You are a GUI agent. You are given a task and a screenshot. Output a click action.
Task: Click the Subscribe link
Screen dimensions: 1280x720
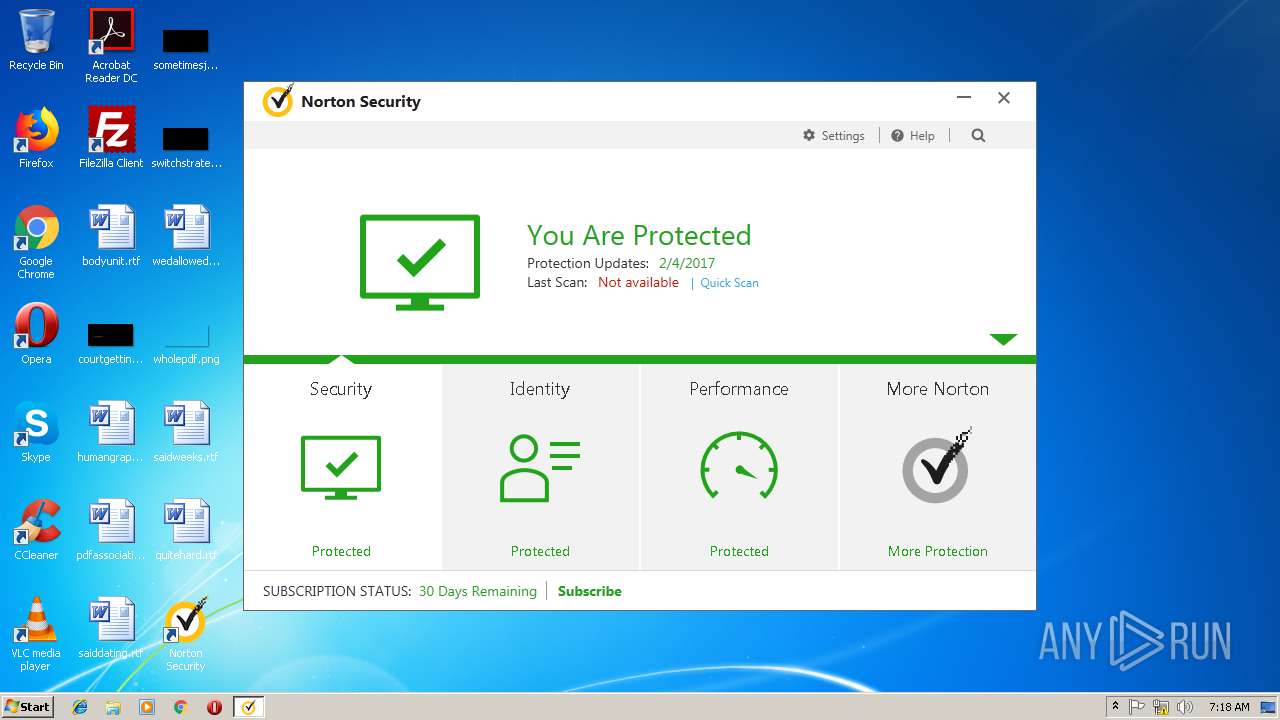point(590,591)
